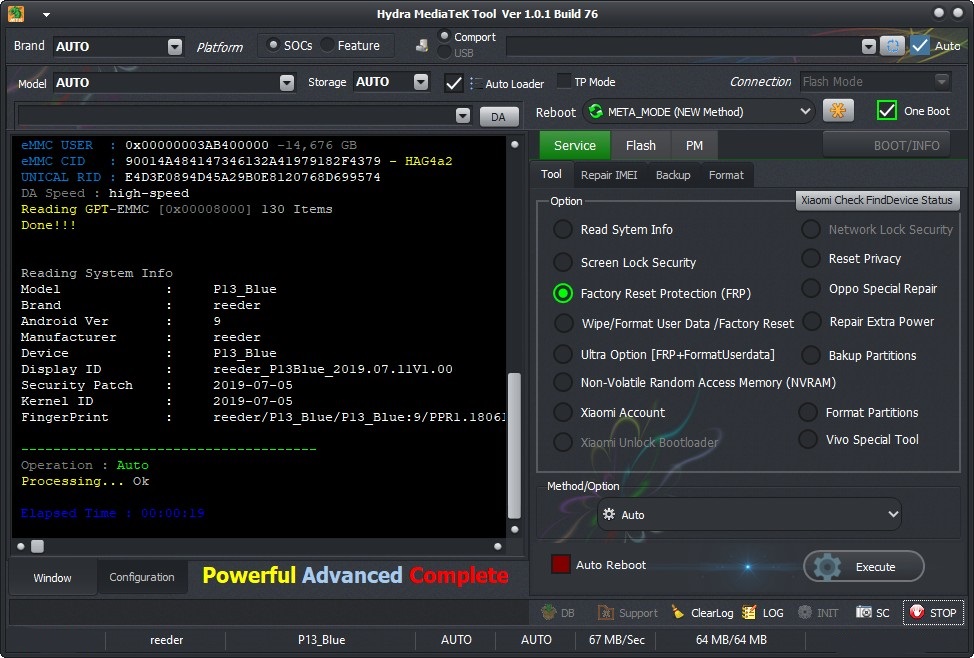Switch to the Flash tab
974x658 pixels.
click(640, 145)
